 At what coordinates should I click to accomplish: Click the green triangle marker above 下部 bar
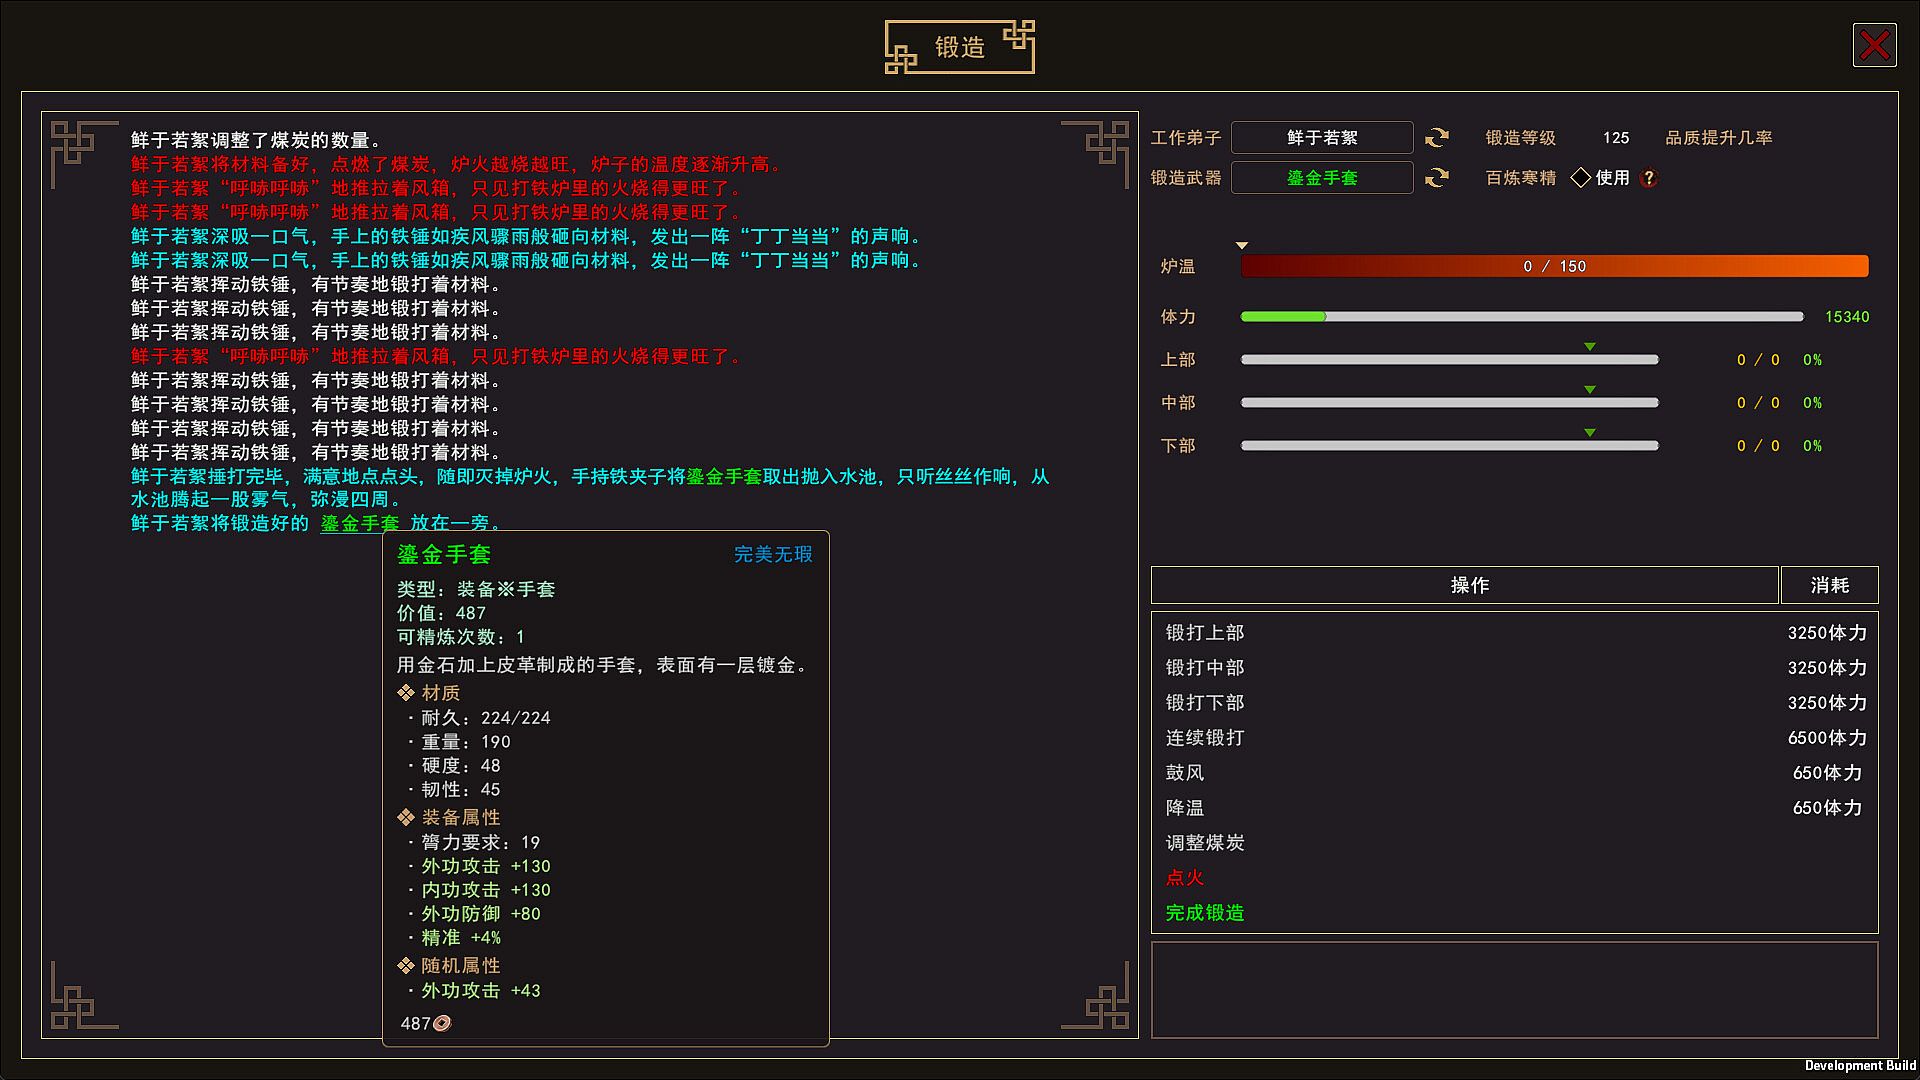[1590, 433]
